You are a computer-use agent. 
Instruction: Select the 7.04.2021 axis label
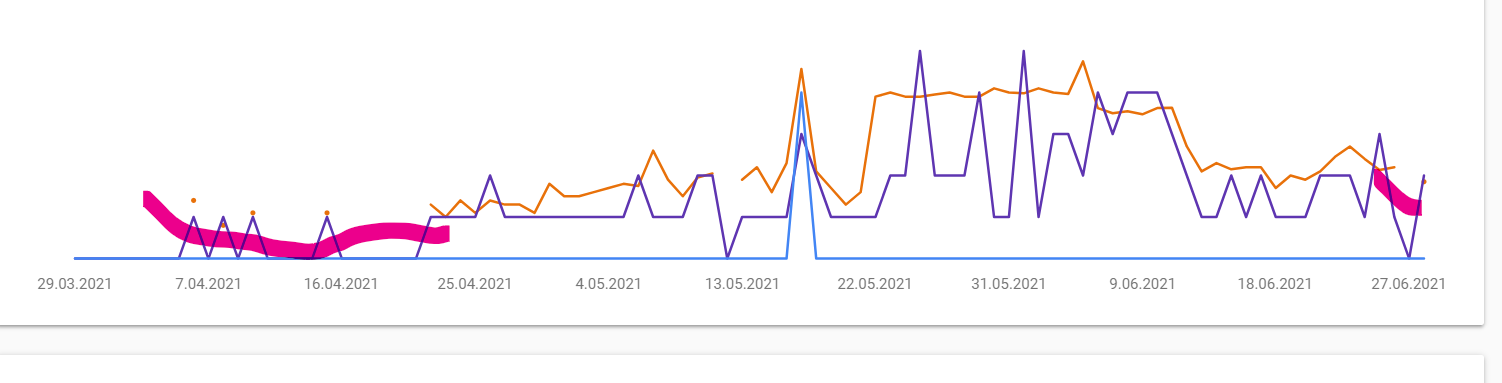tap(208, 284)
